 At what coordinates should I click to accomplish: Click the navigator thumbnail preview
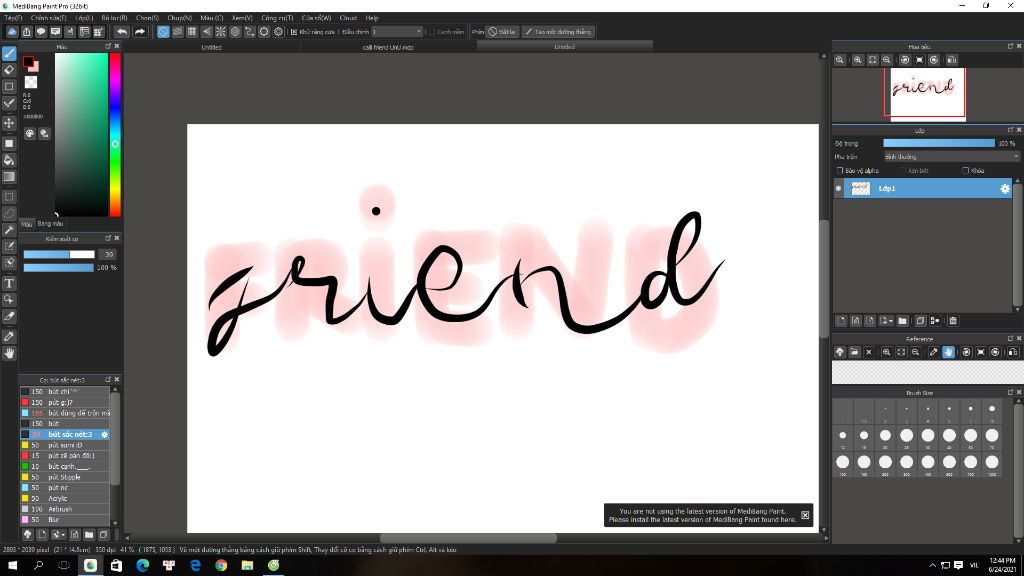click(928, 94)
